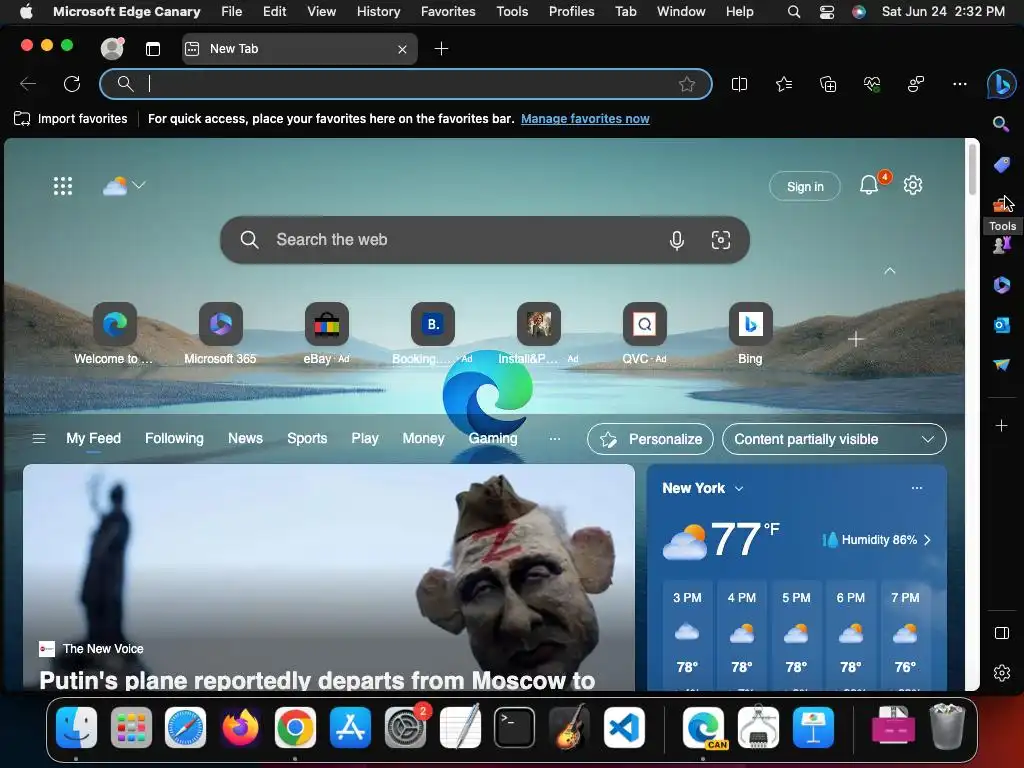The image size is (1024, 768).
Task: Reload the page
Action: (72, 84)
